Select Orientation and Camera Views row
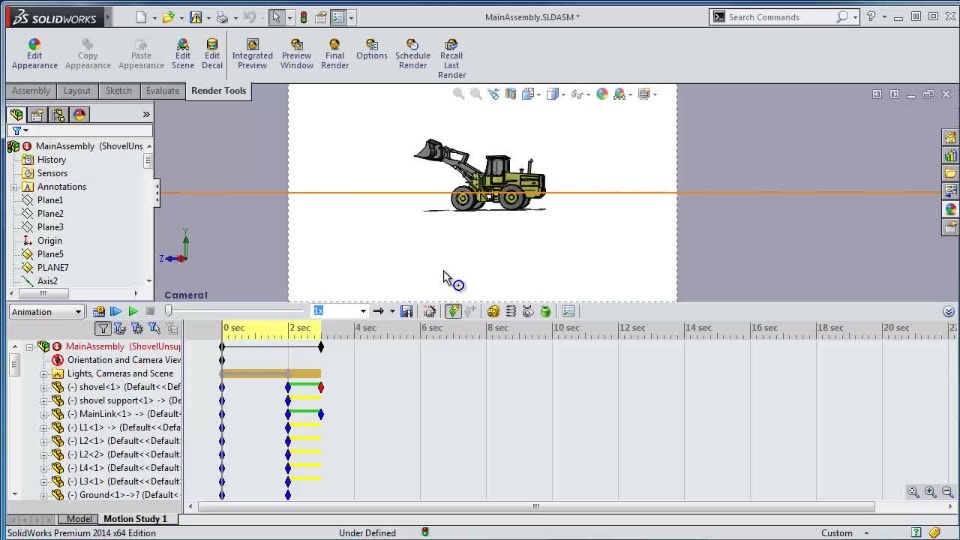This screenshot has width=960, height=540. point(116,360)
